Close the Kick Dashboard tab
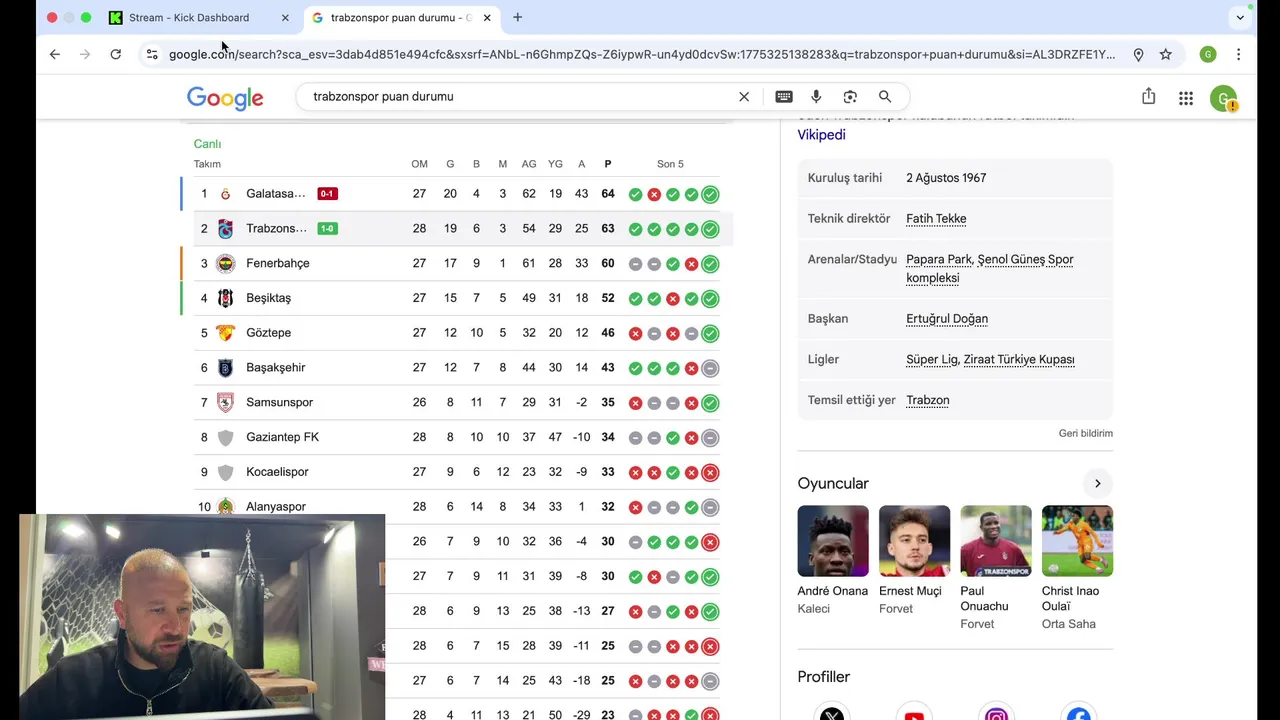Screen dimensions: 1280x720 click(x=285, y=18)
